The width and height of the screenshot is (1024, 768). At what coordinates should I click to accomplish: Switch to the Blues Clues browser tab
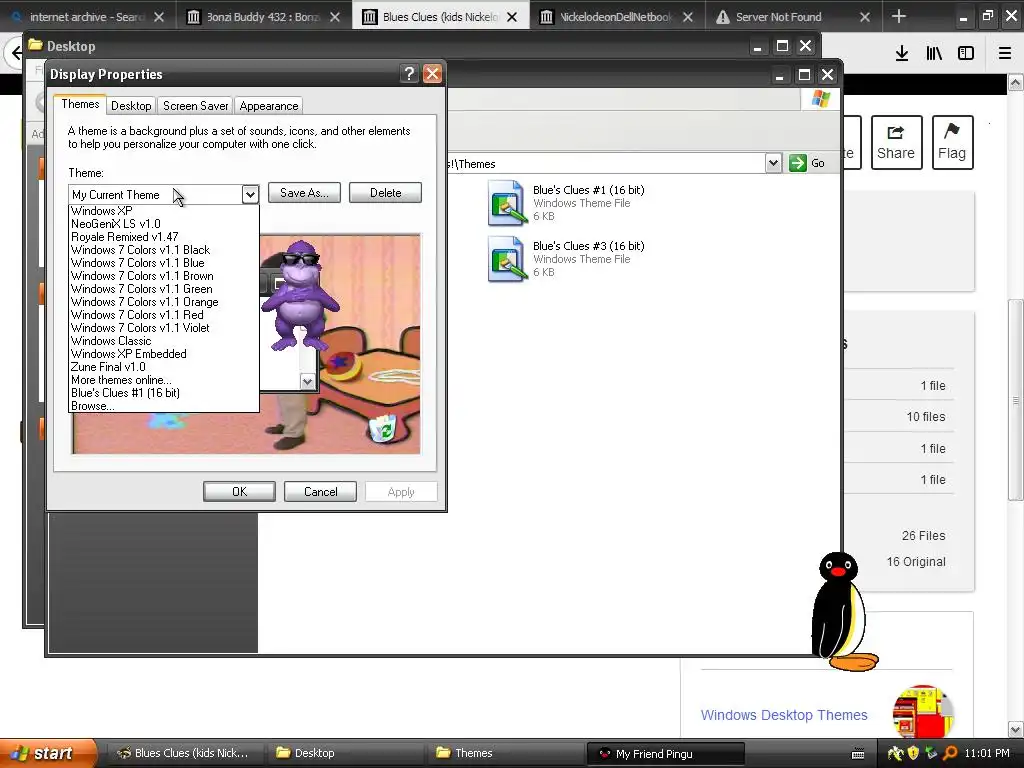[441, 17]
